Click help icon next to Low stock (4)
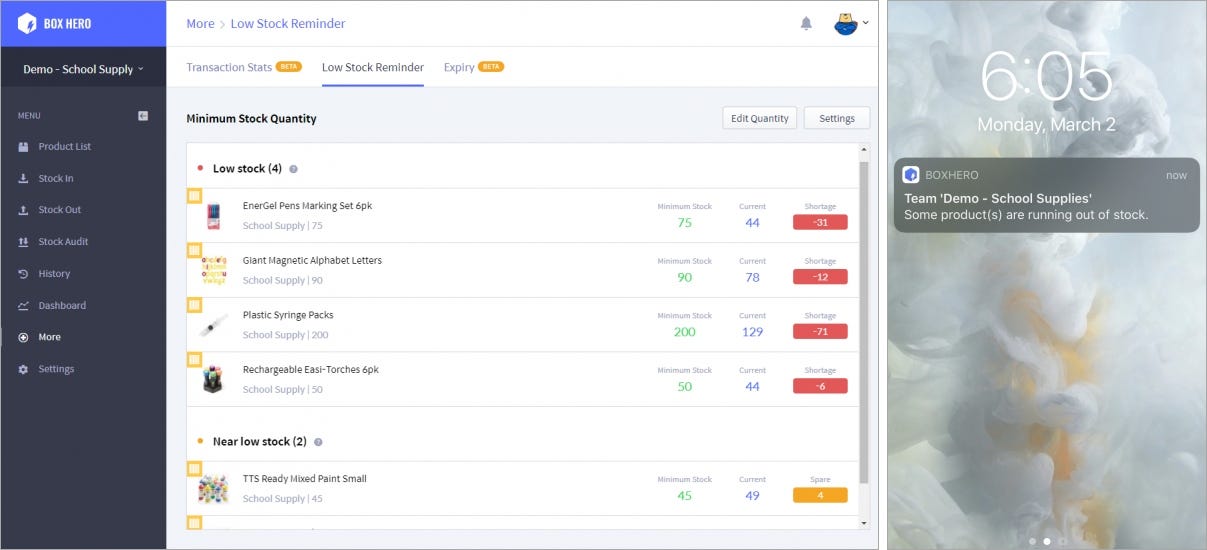The image size is (1207, 550). pos(293,169)
